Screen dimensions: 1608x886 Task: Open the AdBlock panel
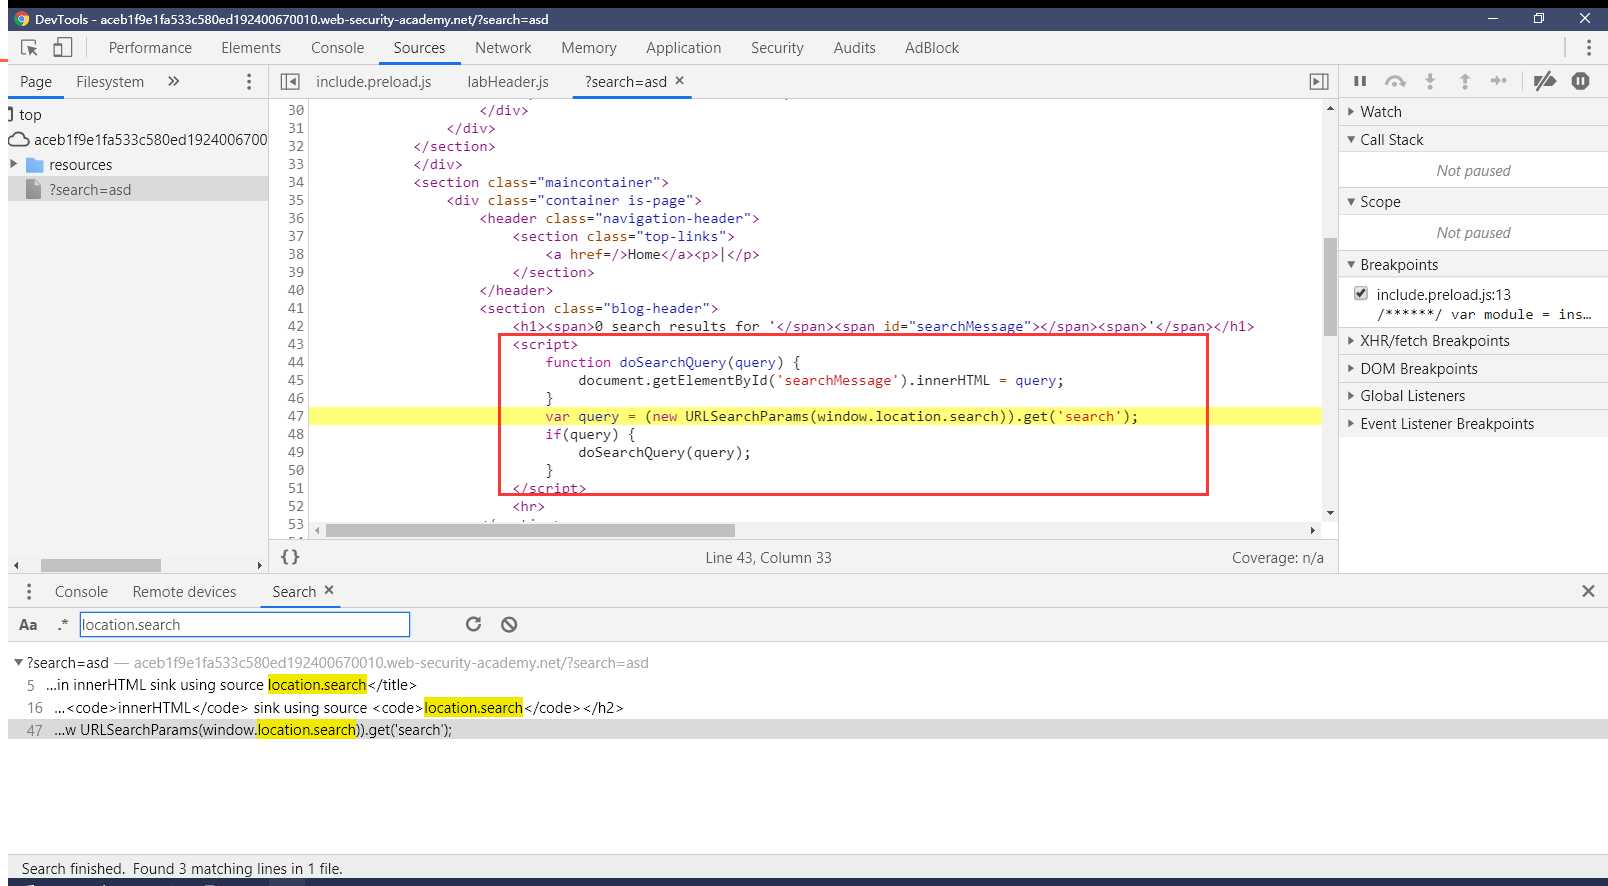click(x=931, y=48)
